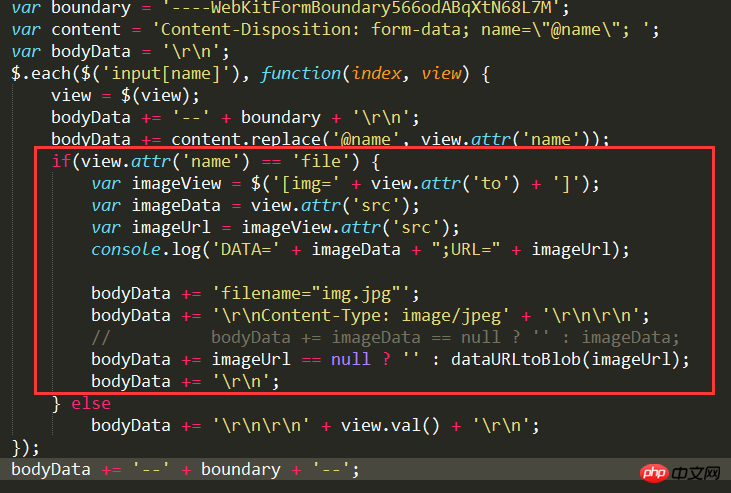The height and width of the screenshot is (493, 731).
Task: Click the 'file' string in the if condition
Action: click(x=321, y=161)
